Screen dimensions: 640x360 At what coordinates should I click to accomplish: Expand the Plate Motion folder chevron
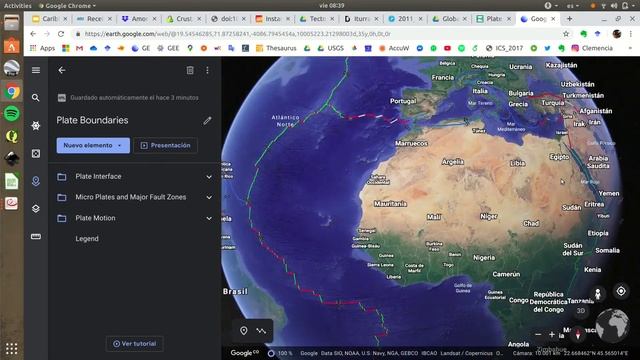coord(209,218)
